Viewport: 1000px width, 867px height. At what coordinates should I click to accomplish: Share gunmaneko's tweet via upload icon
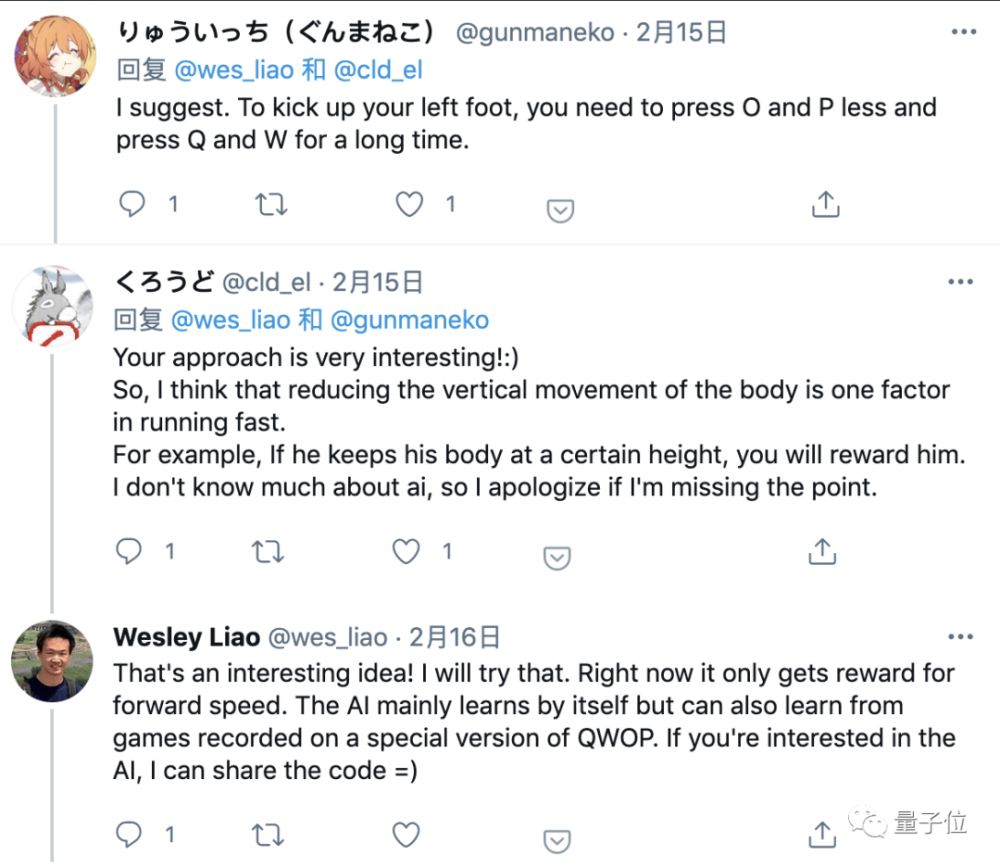tap(825, 204)
